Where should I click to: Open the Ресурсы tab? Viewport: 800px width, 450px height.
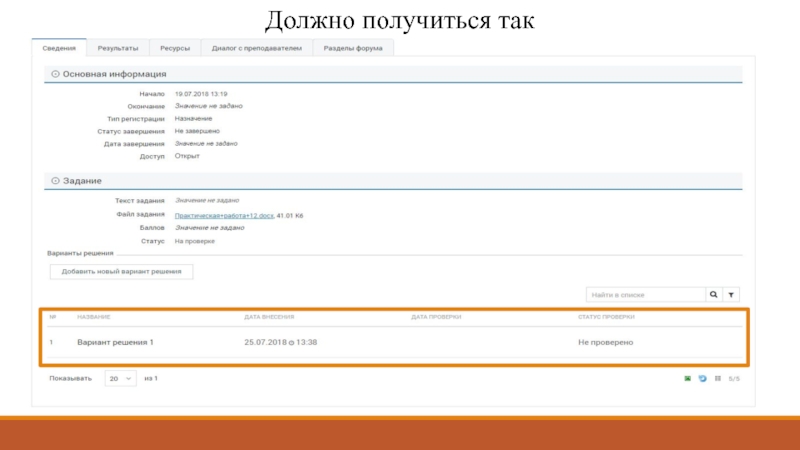pos(174,47)
